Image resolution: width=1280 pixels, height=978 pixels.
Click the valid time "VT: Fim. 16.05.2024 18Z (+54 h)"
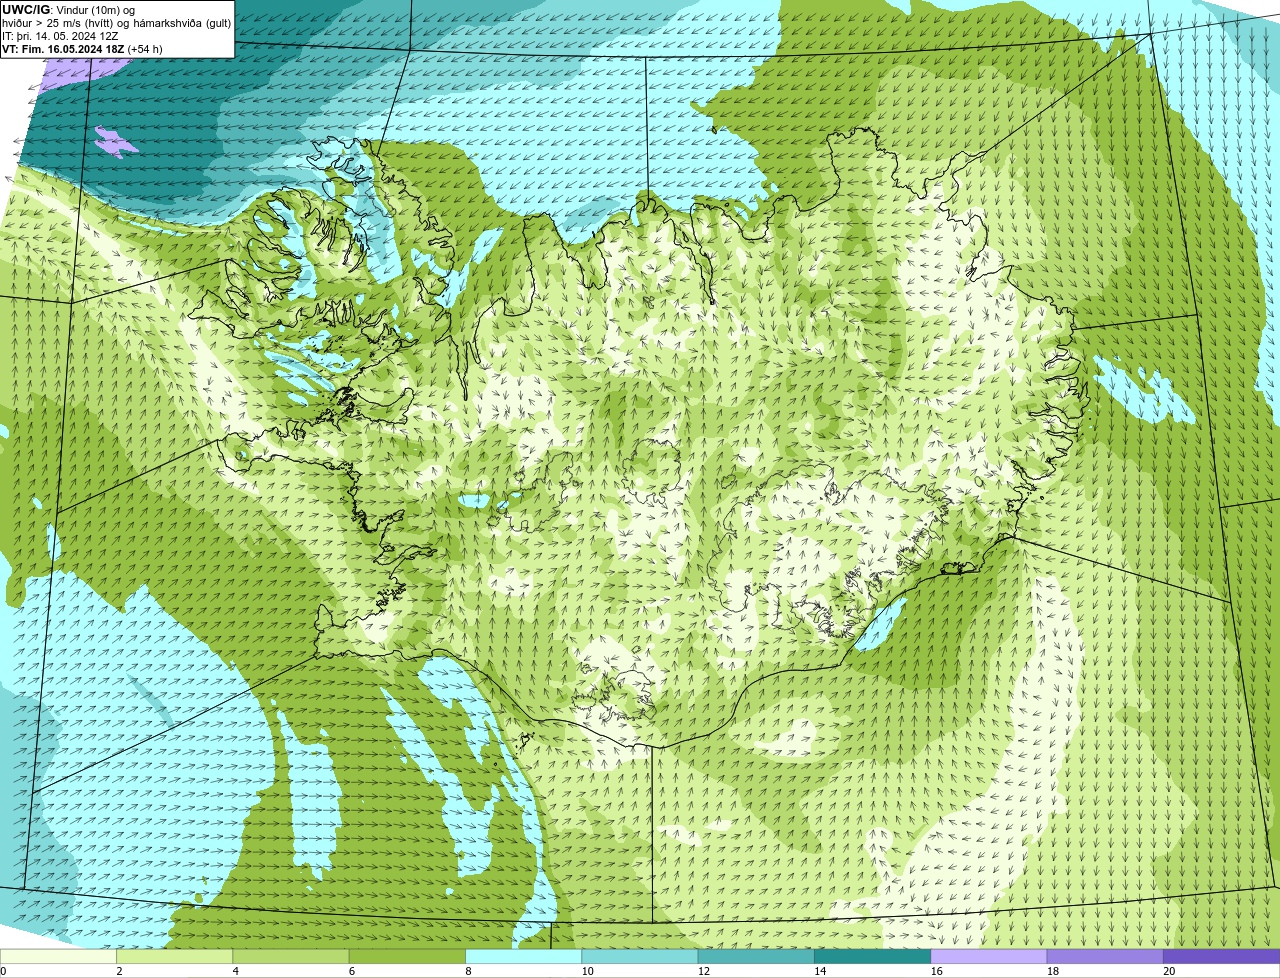coord(82,49)
